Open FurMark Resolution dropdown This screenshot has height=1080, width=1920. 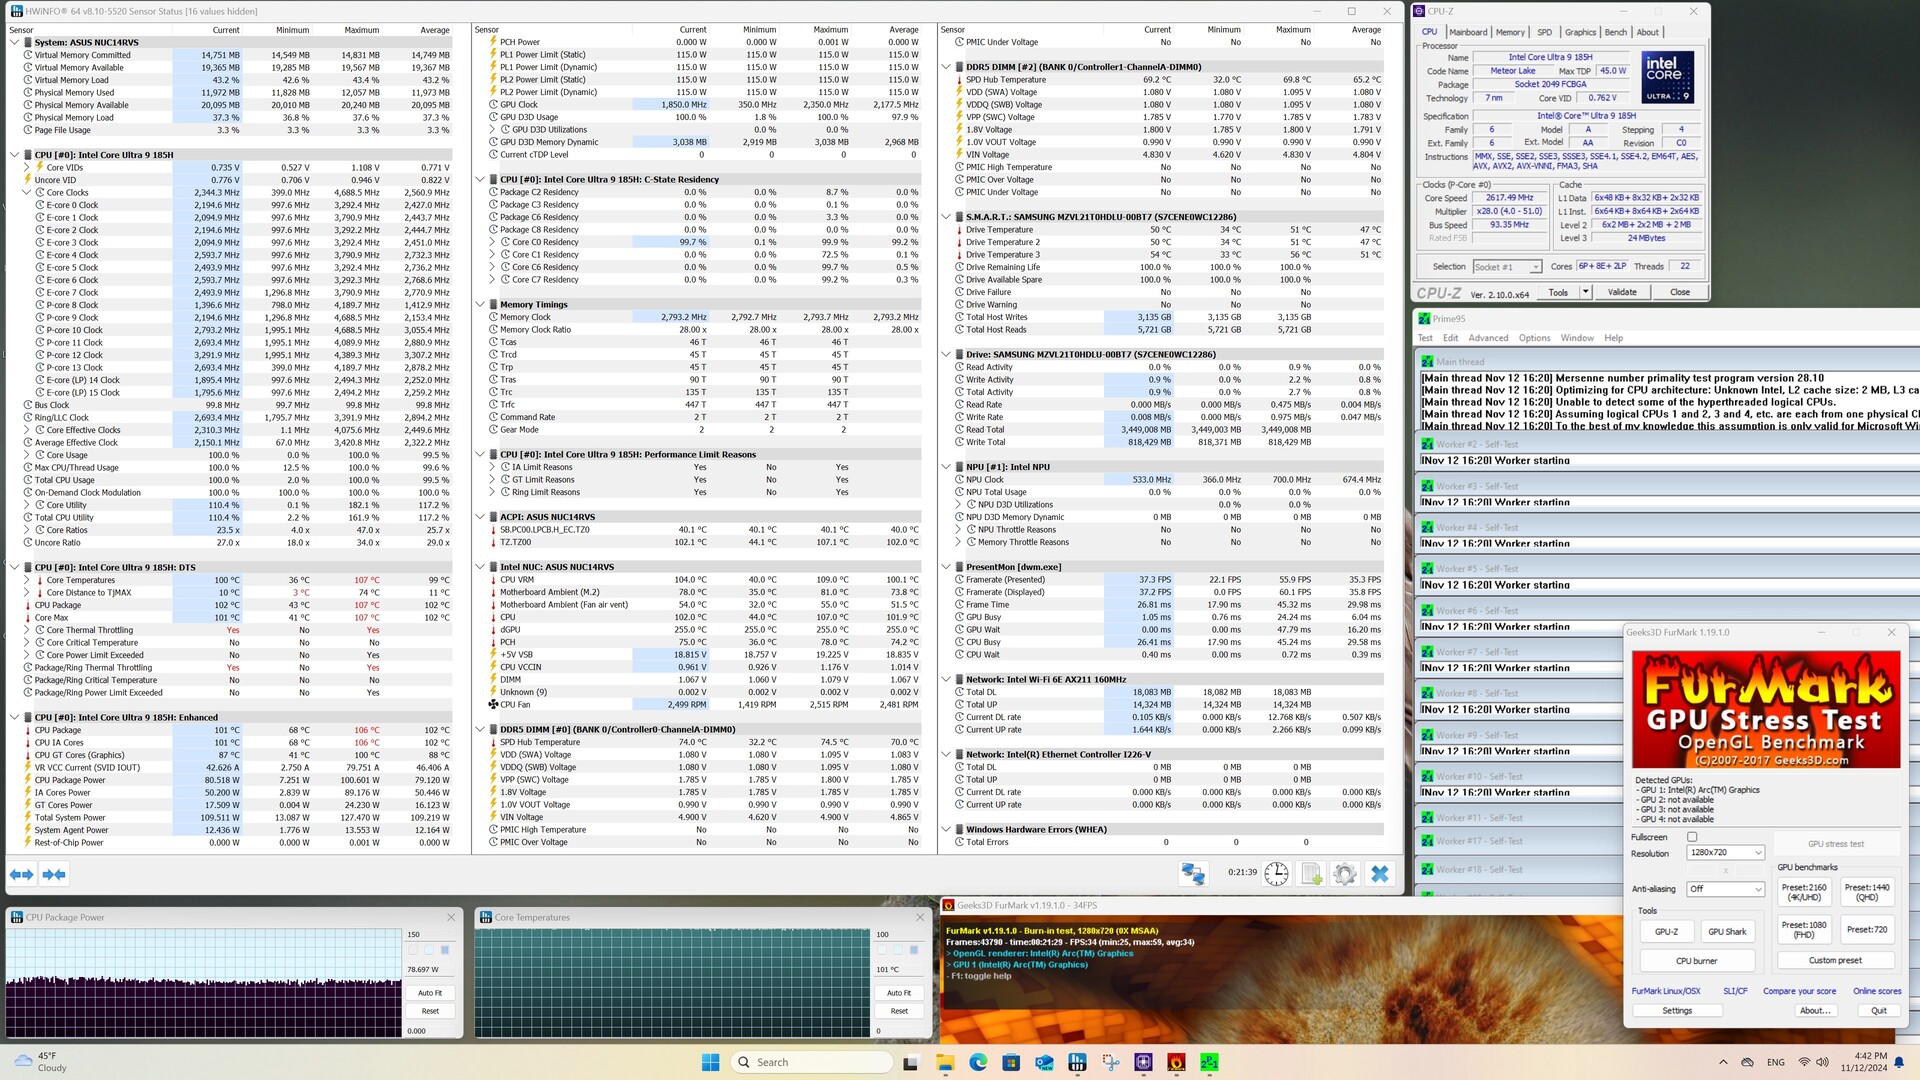tap(1726, 853)
